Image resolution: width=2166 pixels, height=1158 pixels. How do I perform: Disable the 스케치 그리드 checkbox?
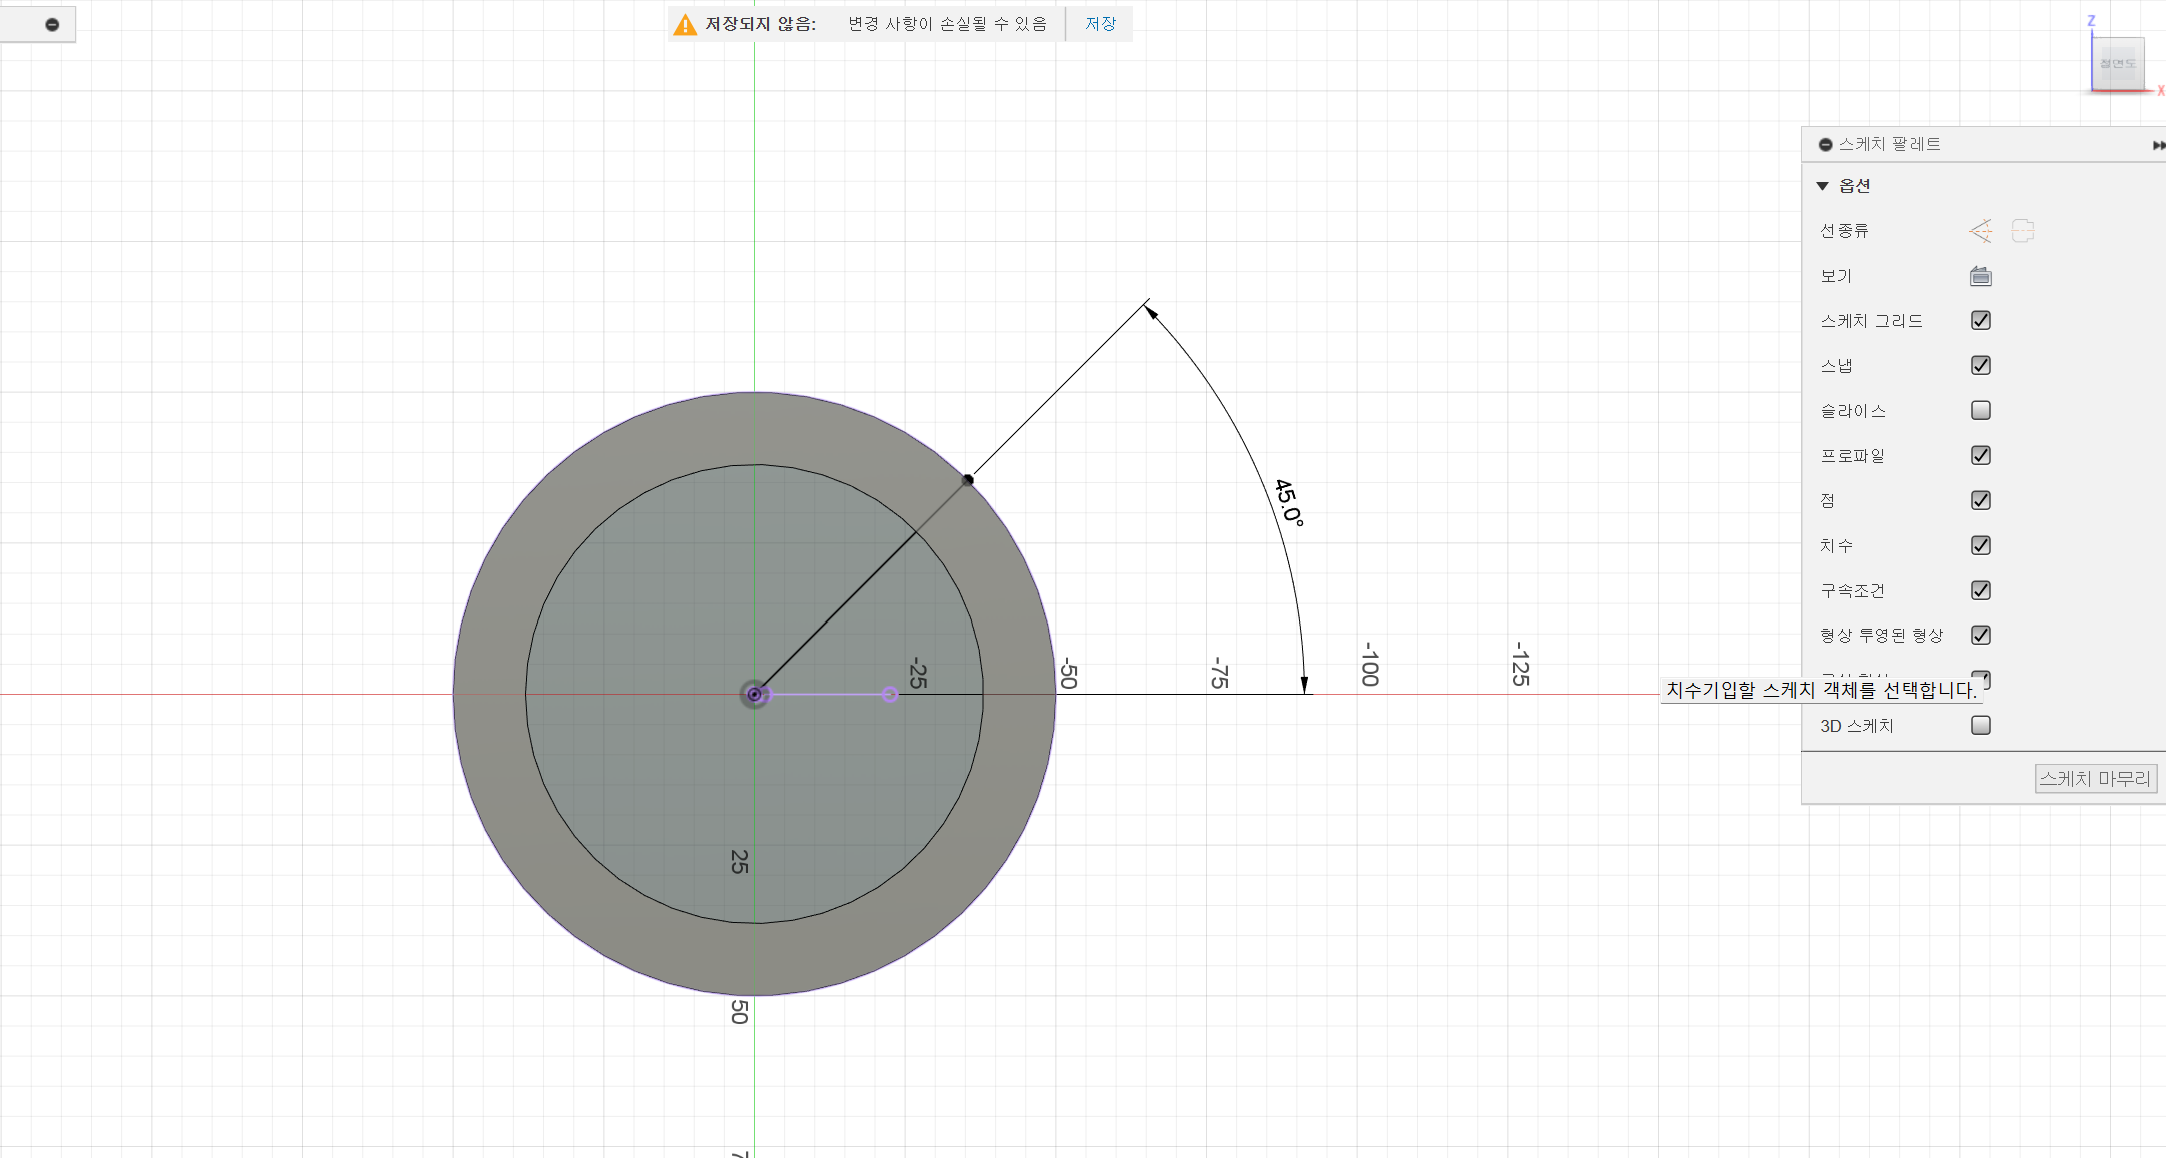(x=1980, y=321)
